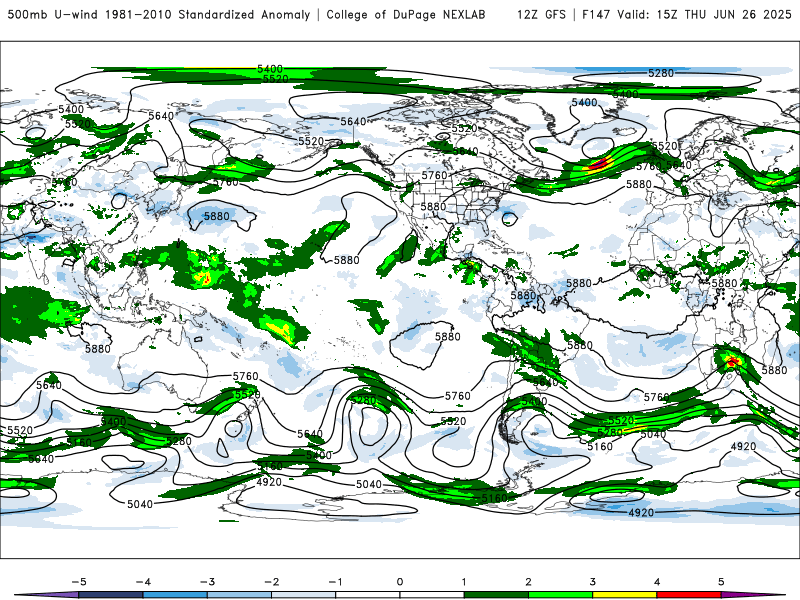Image resolution: width=800 pixels, height=600 pixels.
Task: Click 'College of DuPage NEXLAB' text
Action: click(406, 14)
